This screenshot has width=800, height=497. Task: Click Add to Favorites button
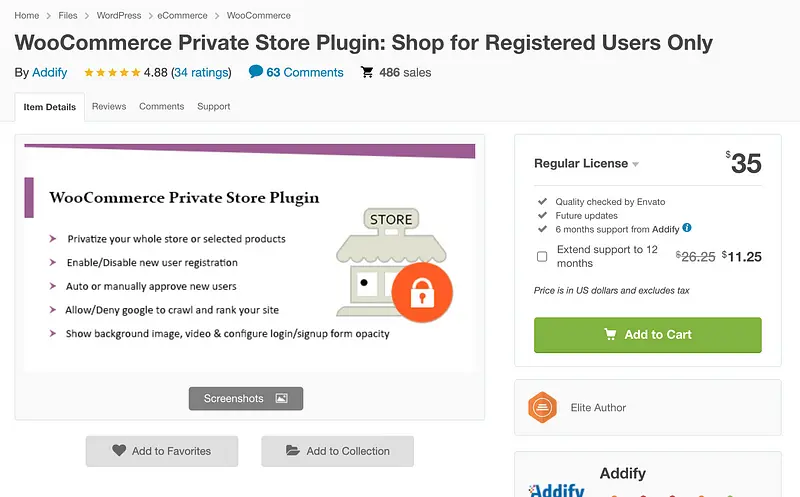coord(162,451)
